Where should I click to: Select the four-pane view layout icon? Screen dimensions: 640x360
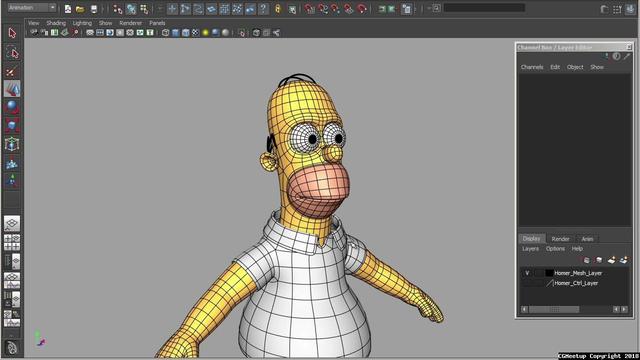[12, 242]
